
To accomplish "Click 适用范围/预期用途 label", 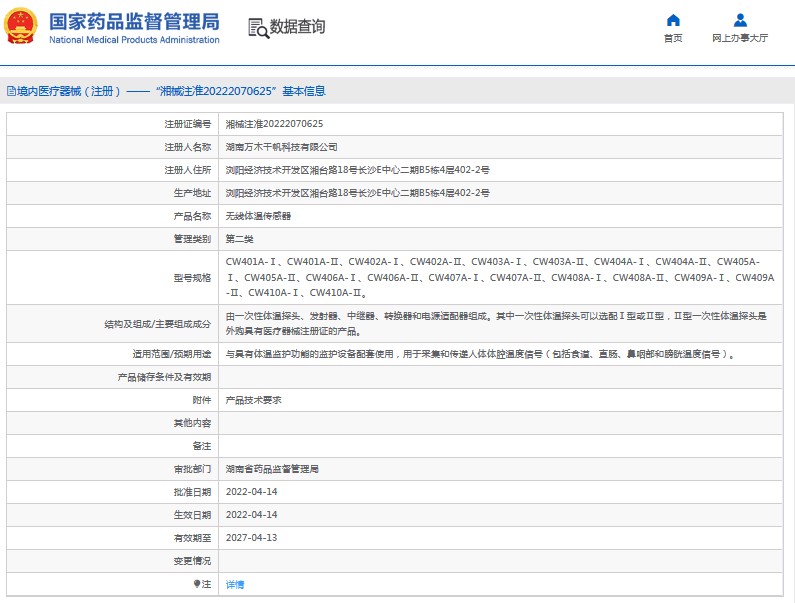I will 172,354.
